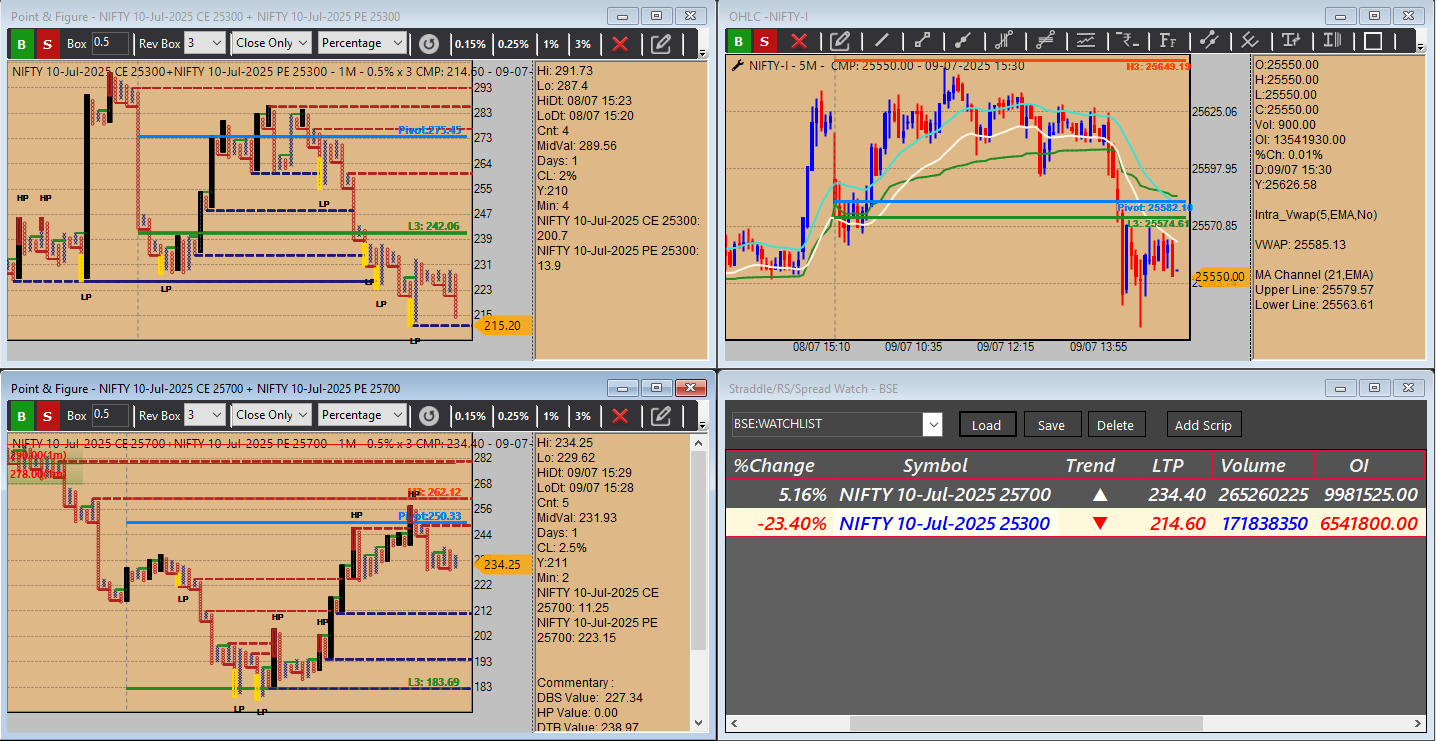The width and height of the screenshot is (1437, 741).
Task: Select NIFTY 10-Jul-2025 25300 watchlist row
Action: coord(1075,523)
